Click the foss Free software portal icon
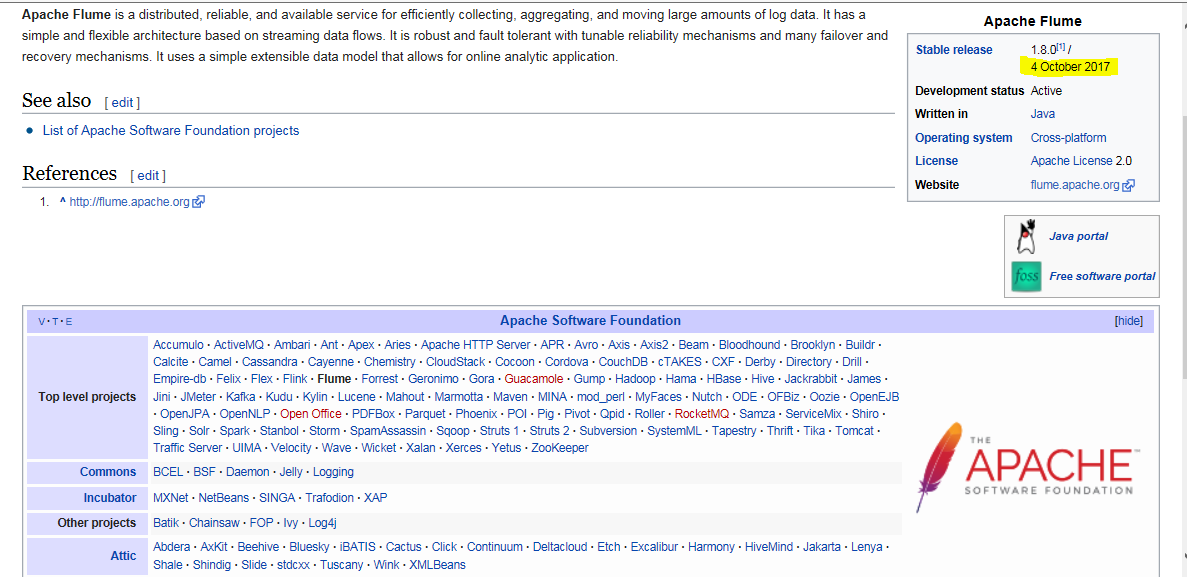Image resolution: width=1187 pixels, height=577 pixels. (1026, 276)
